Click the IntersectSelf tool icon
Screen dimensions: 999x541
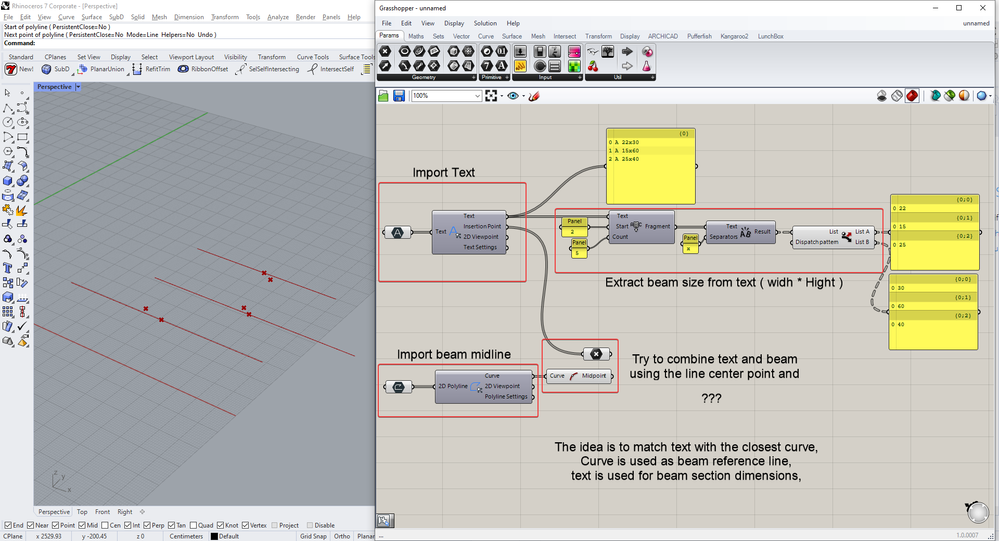click(312, 69)
